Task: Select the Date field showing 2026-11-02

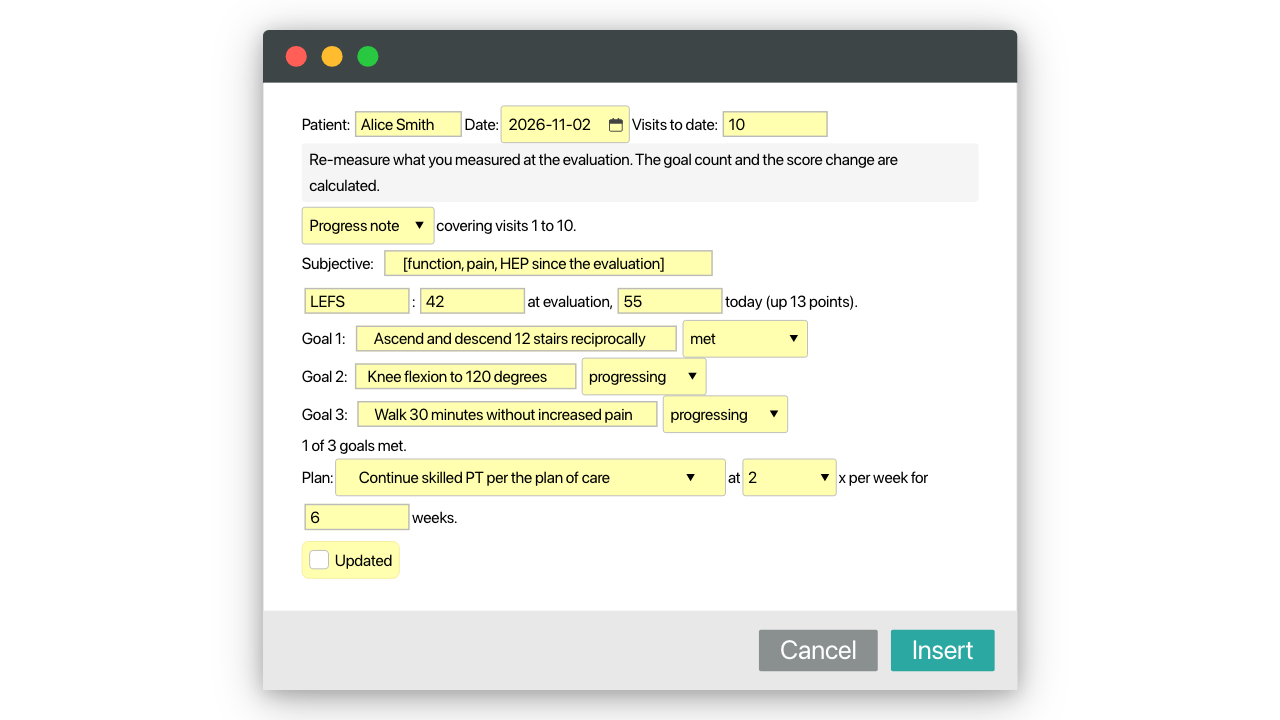Action: [x=565, y=125]
